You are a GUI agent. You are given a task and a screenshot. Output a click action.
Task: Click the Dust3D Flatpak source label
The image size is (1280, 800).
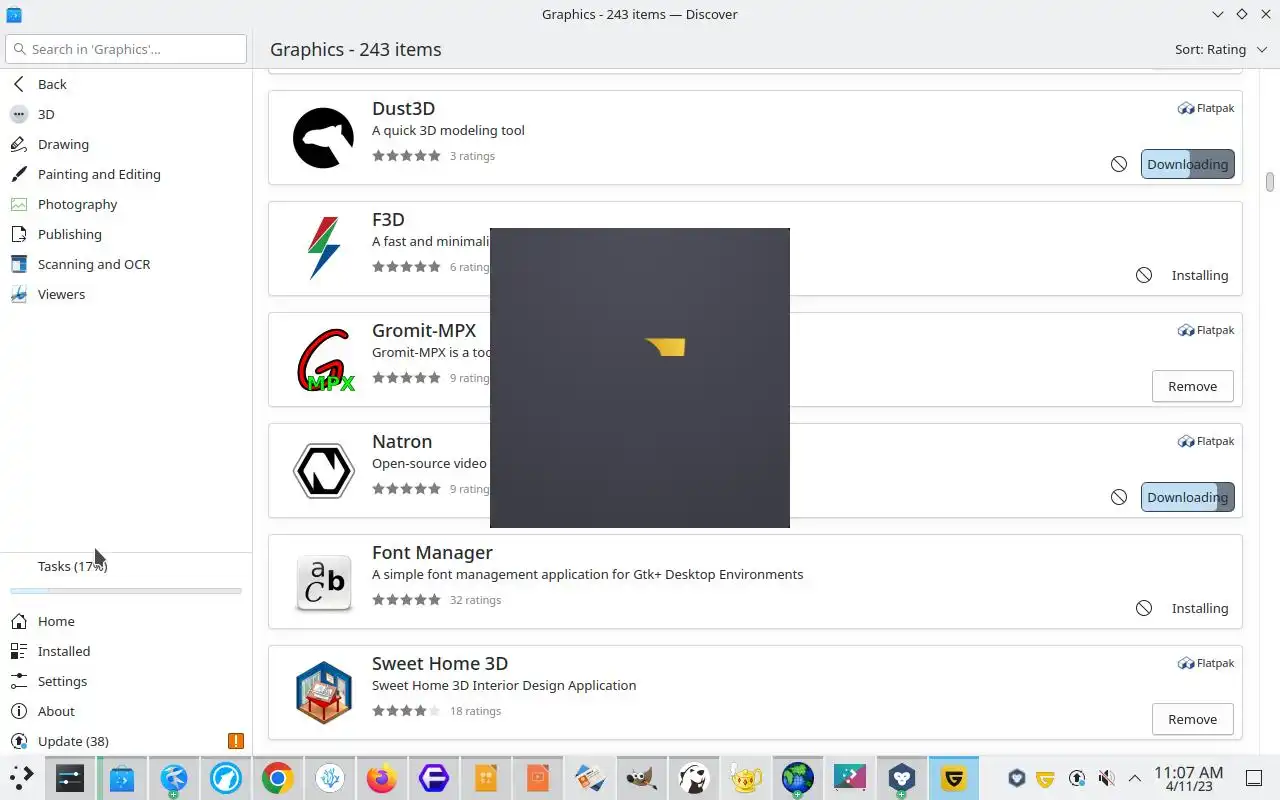click(1206, 108)
